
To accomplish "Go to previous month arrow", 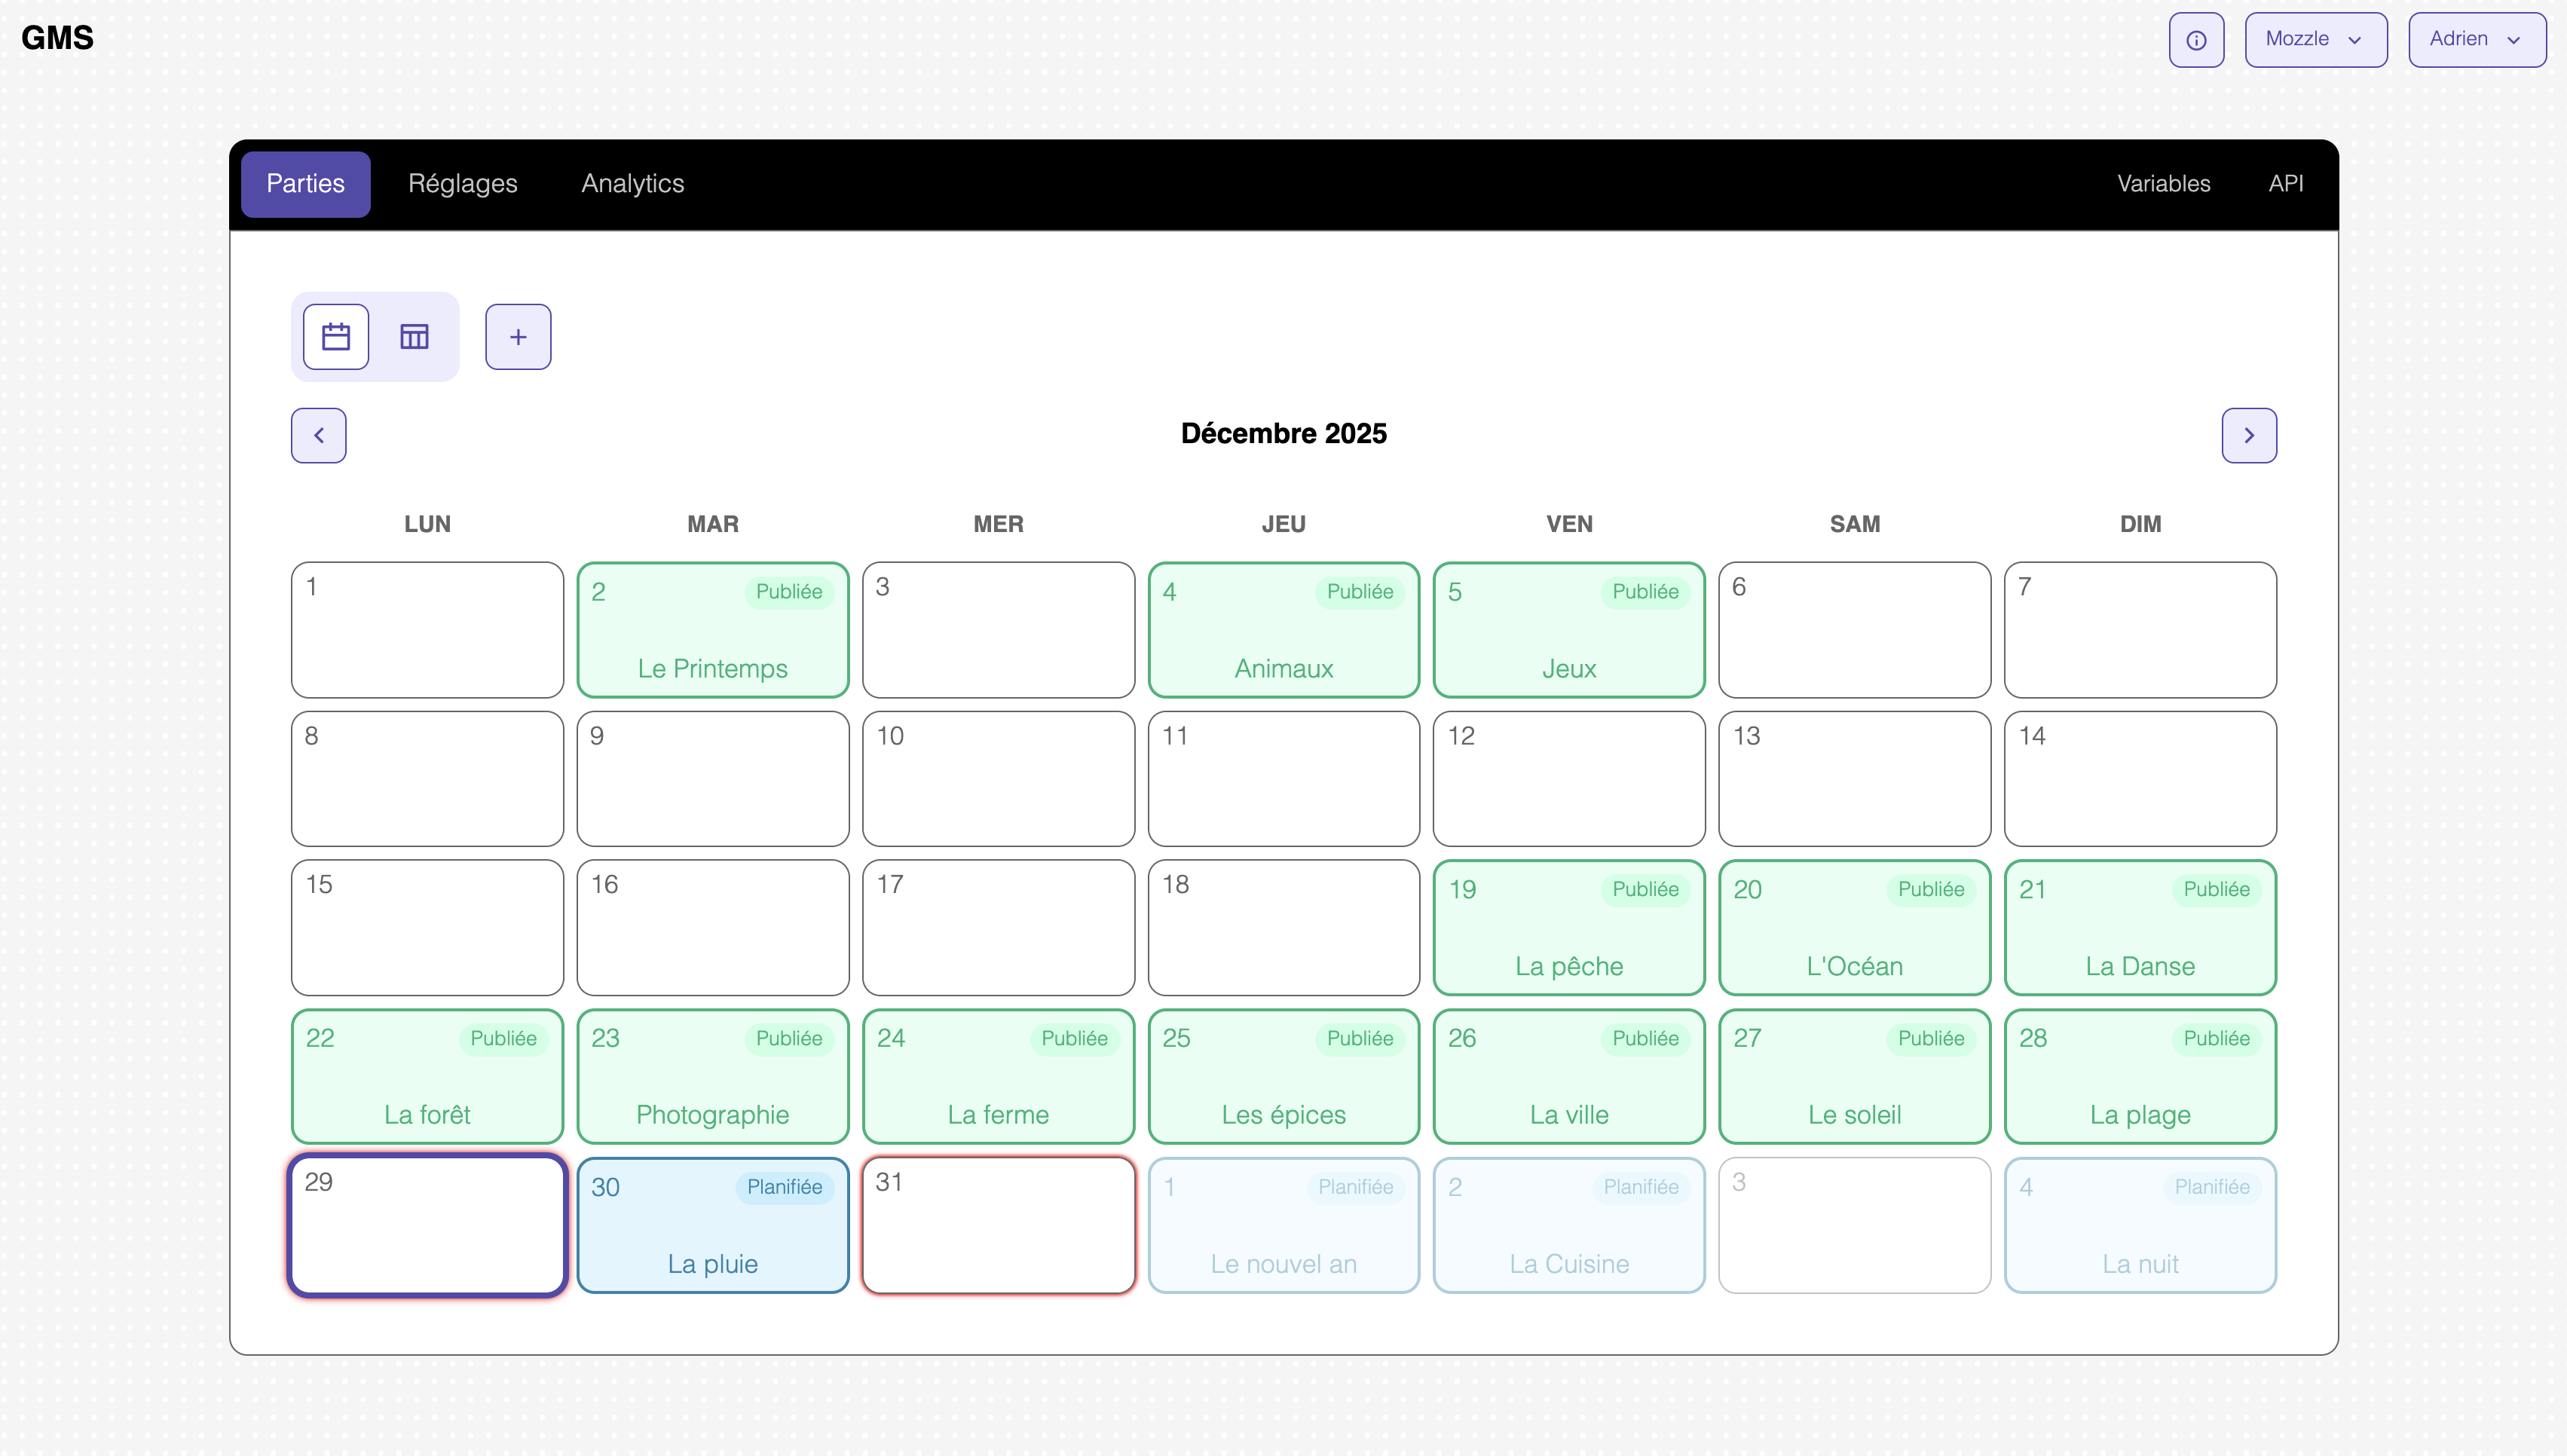I will click(318, 435).
